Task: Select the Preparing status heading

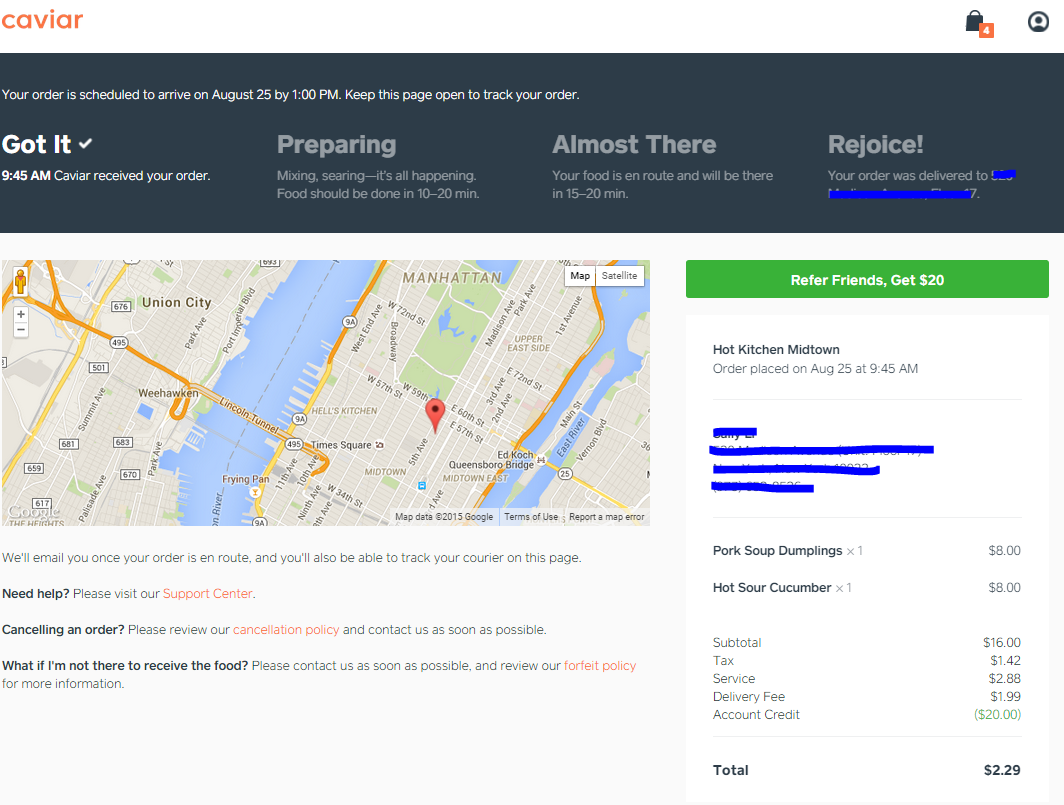Action: coord(337,145)
